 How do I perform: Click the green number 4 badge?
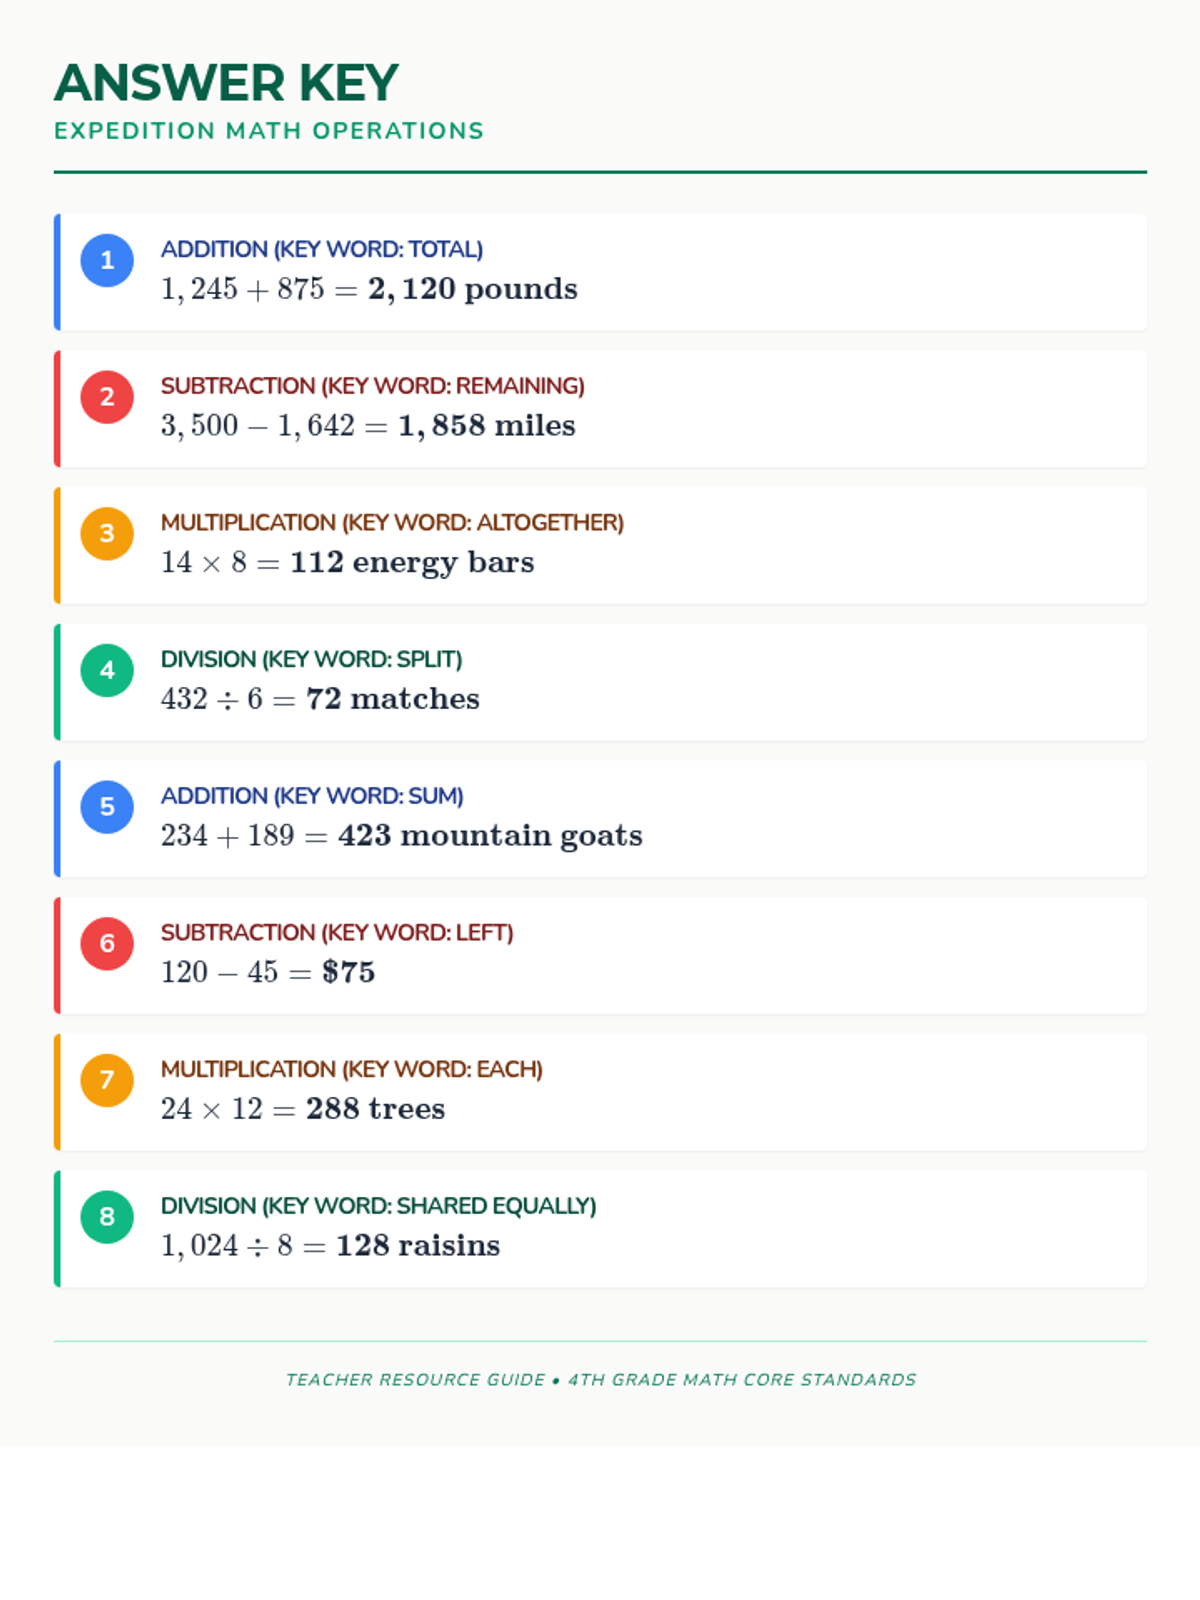pos(107,671)
